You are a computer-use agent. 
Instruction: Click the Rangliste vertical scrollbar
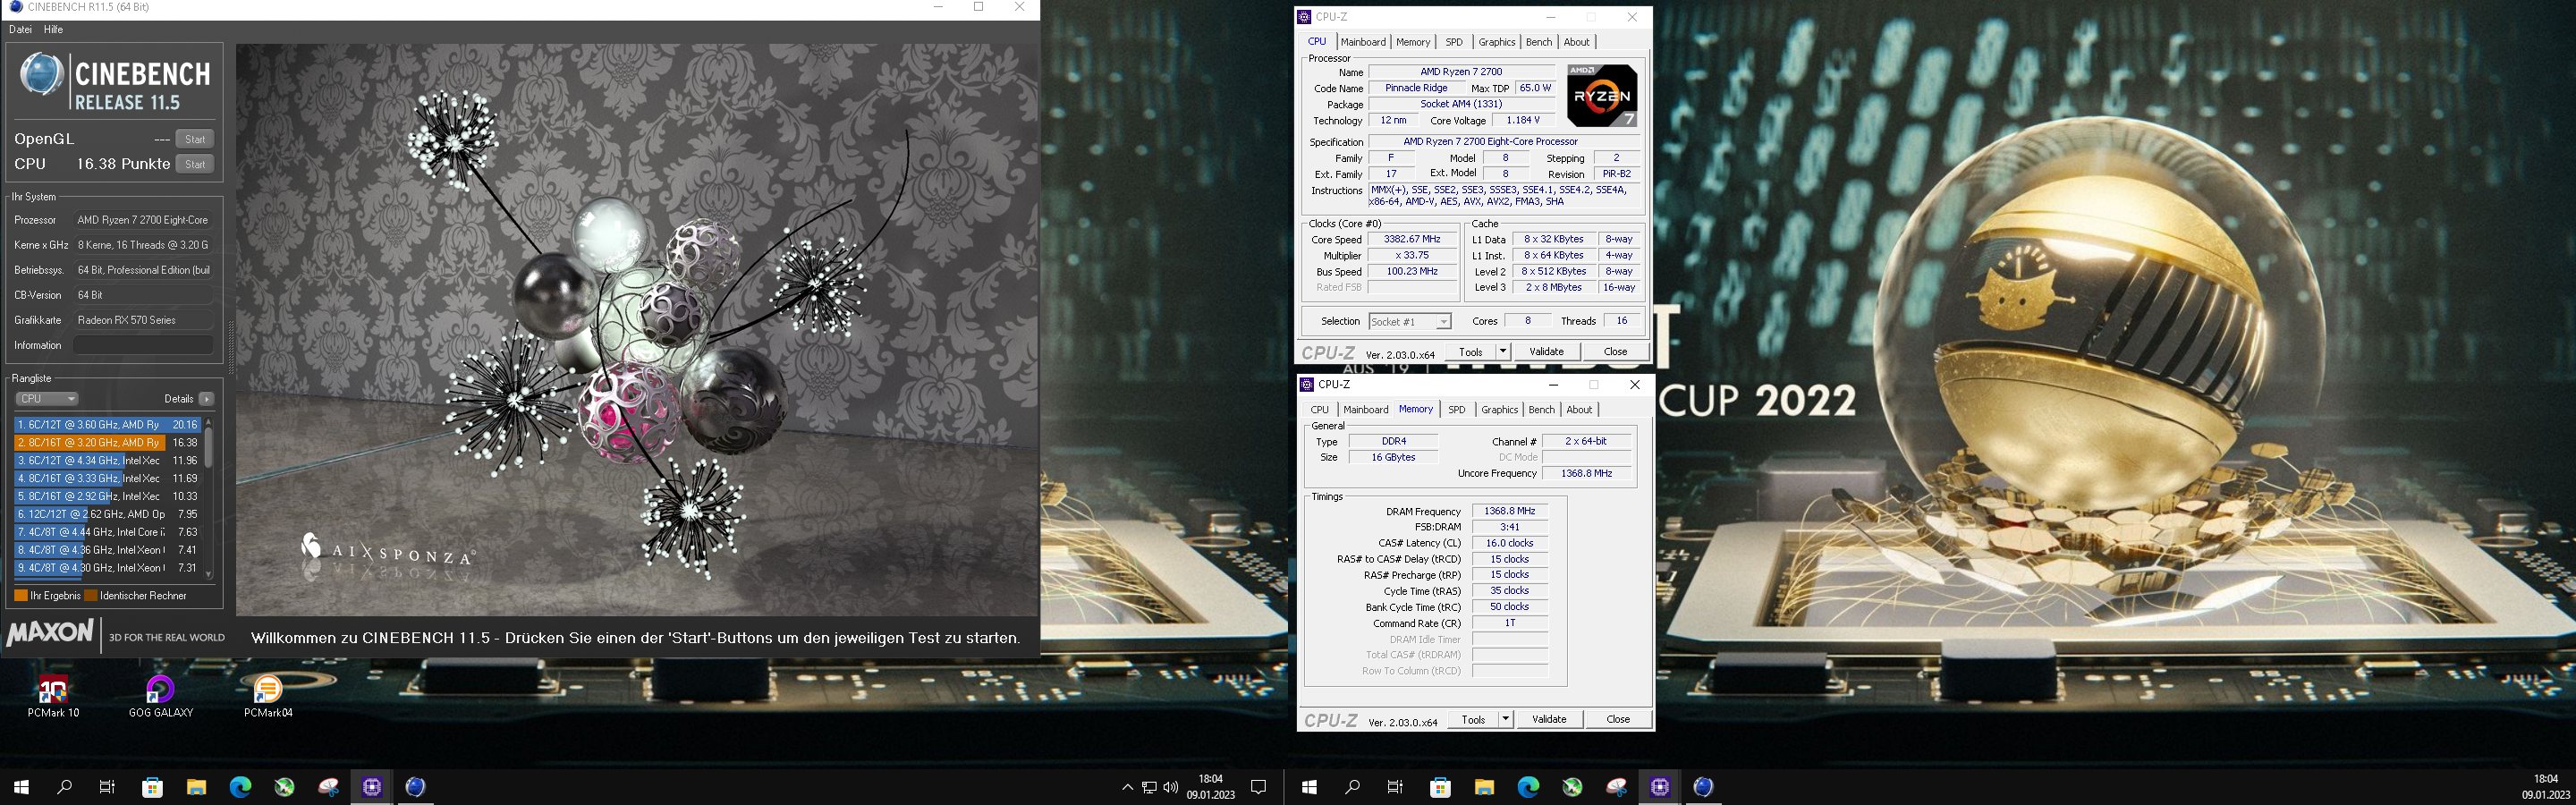[208, 498]
